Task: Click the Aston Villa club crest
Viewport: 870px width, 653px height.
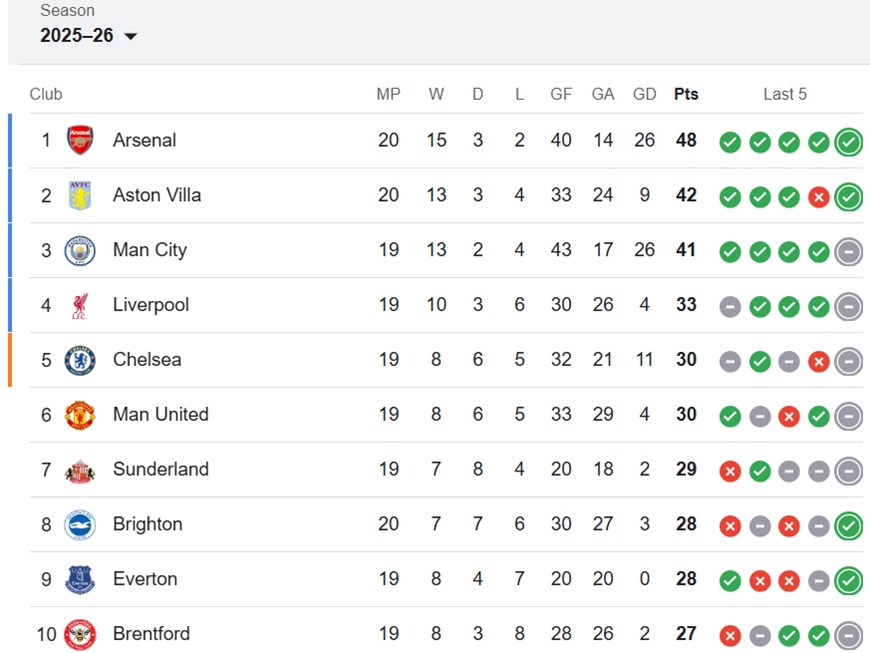Action: pyautogui.click(x=80, y=195)
